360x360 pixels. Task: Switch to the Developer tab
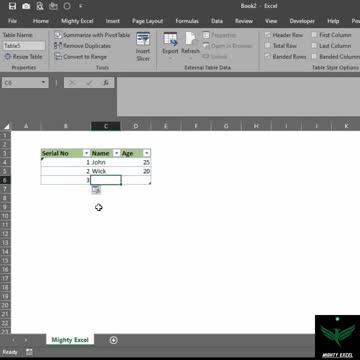[x=302, y=21]
